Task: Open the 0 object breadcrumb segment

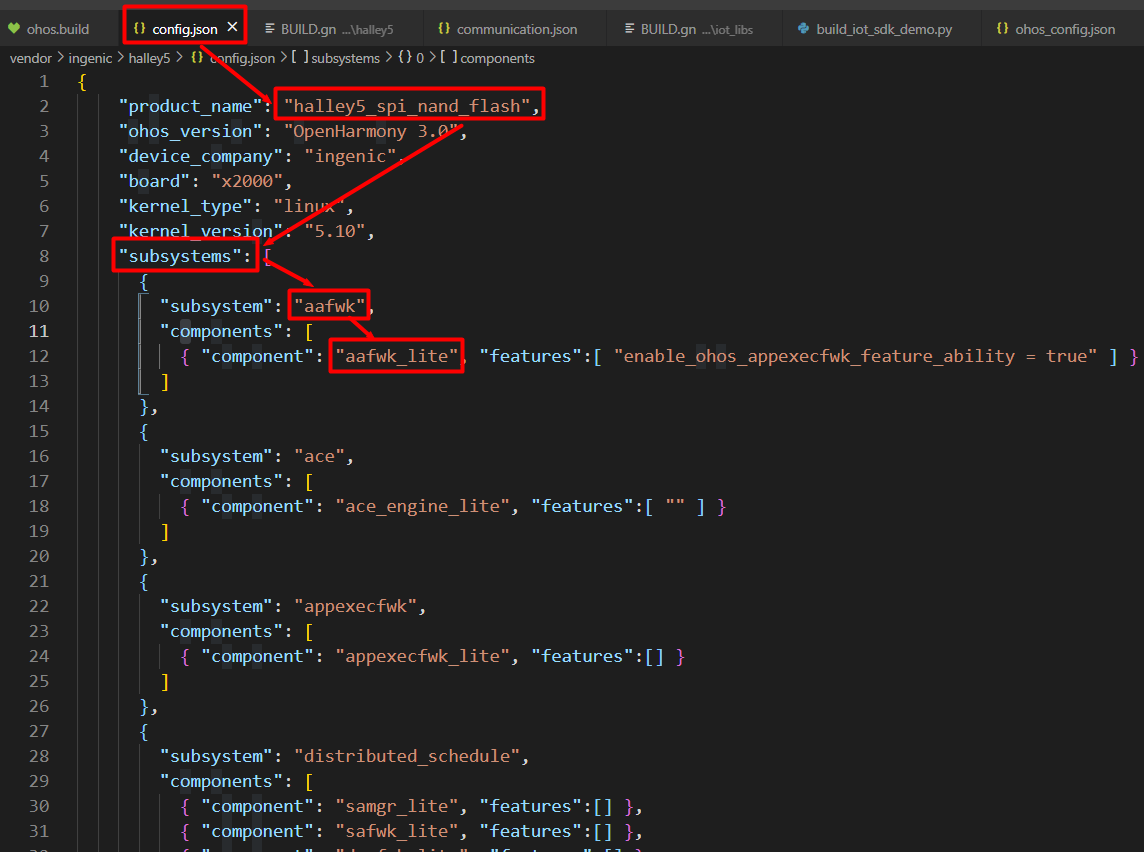Action: click(412, 58)
